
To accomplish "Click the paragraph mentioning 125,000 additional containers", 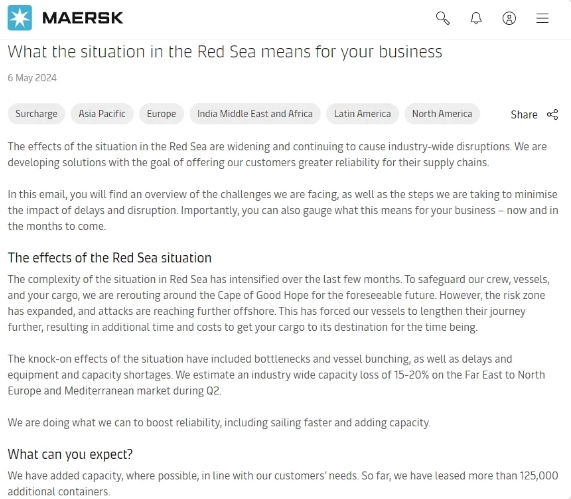I will click(x=283, y=483).
